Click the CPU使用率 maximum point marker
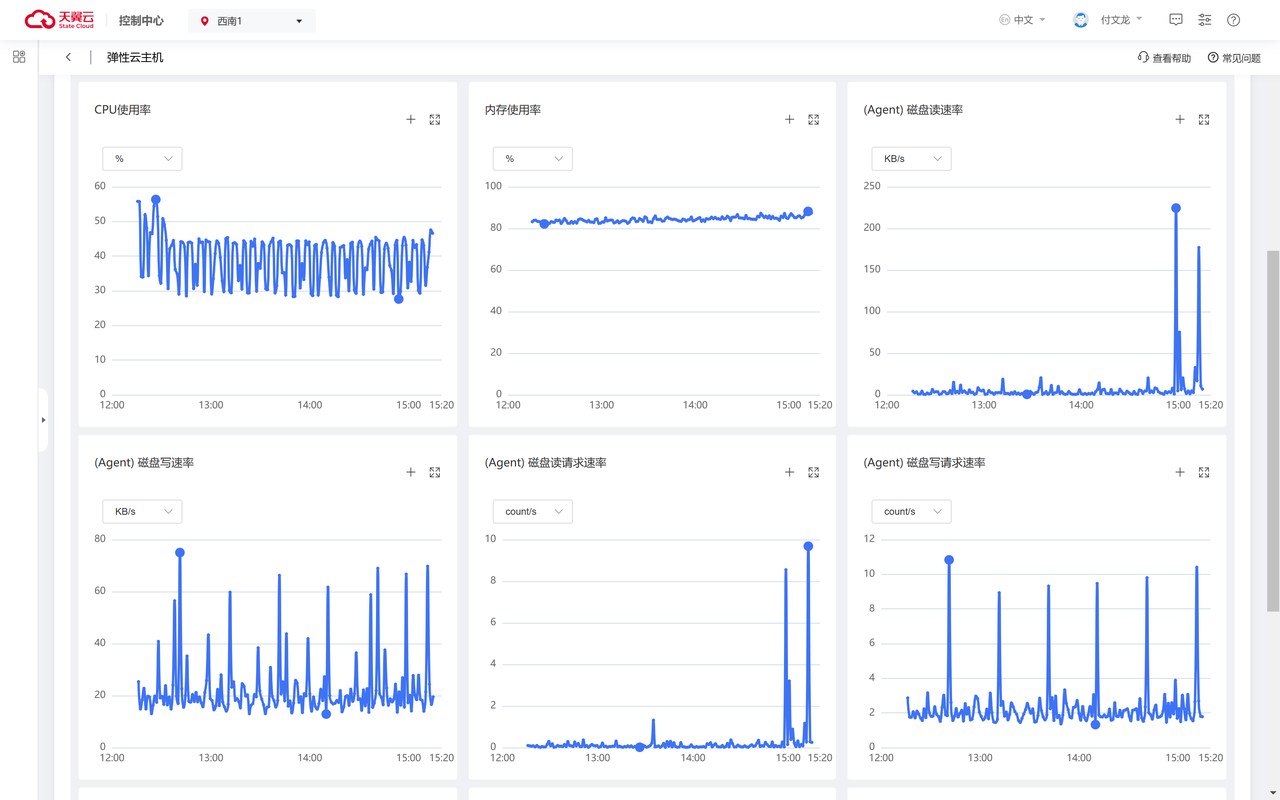This screenshot has height=800, width=1280. coord(156,200)
